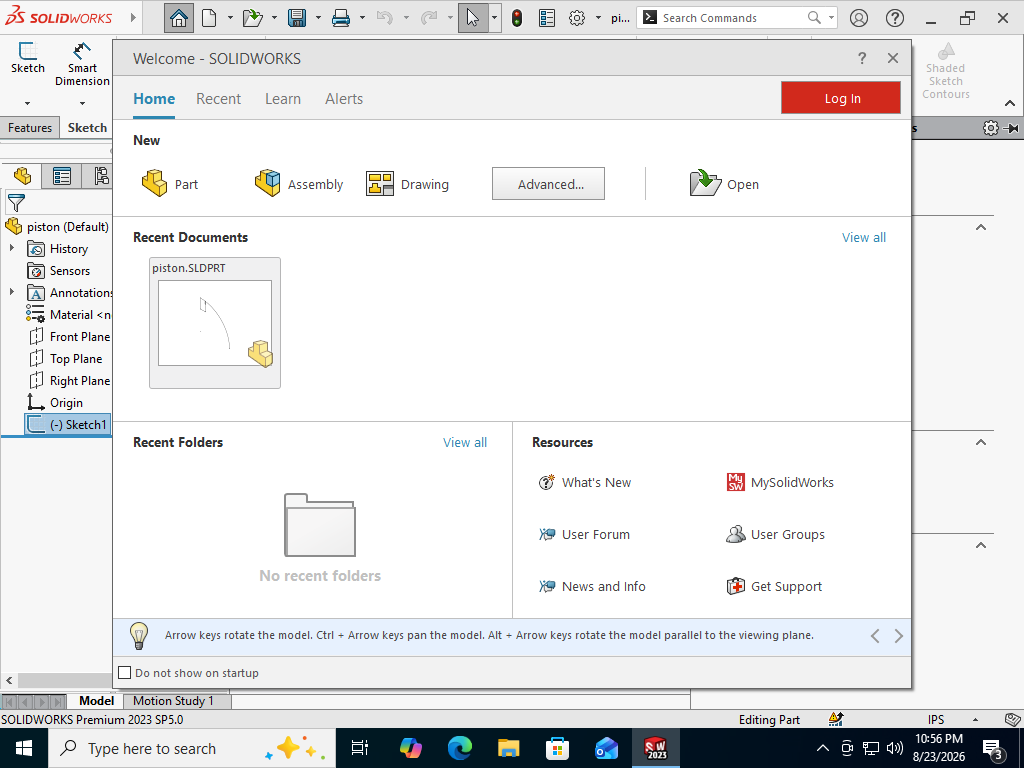Show the next tip arrow
The image size is (1024, 768).
point(899,636)
